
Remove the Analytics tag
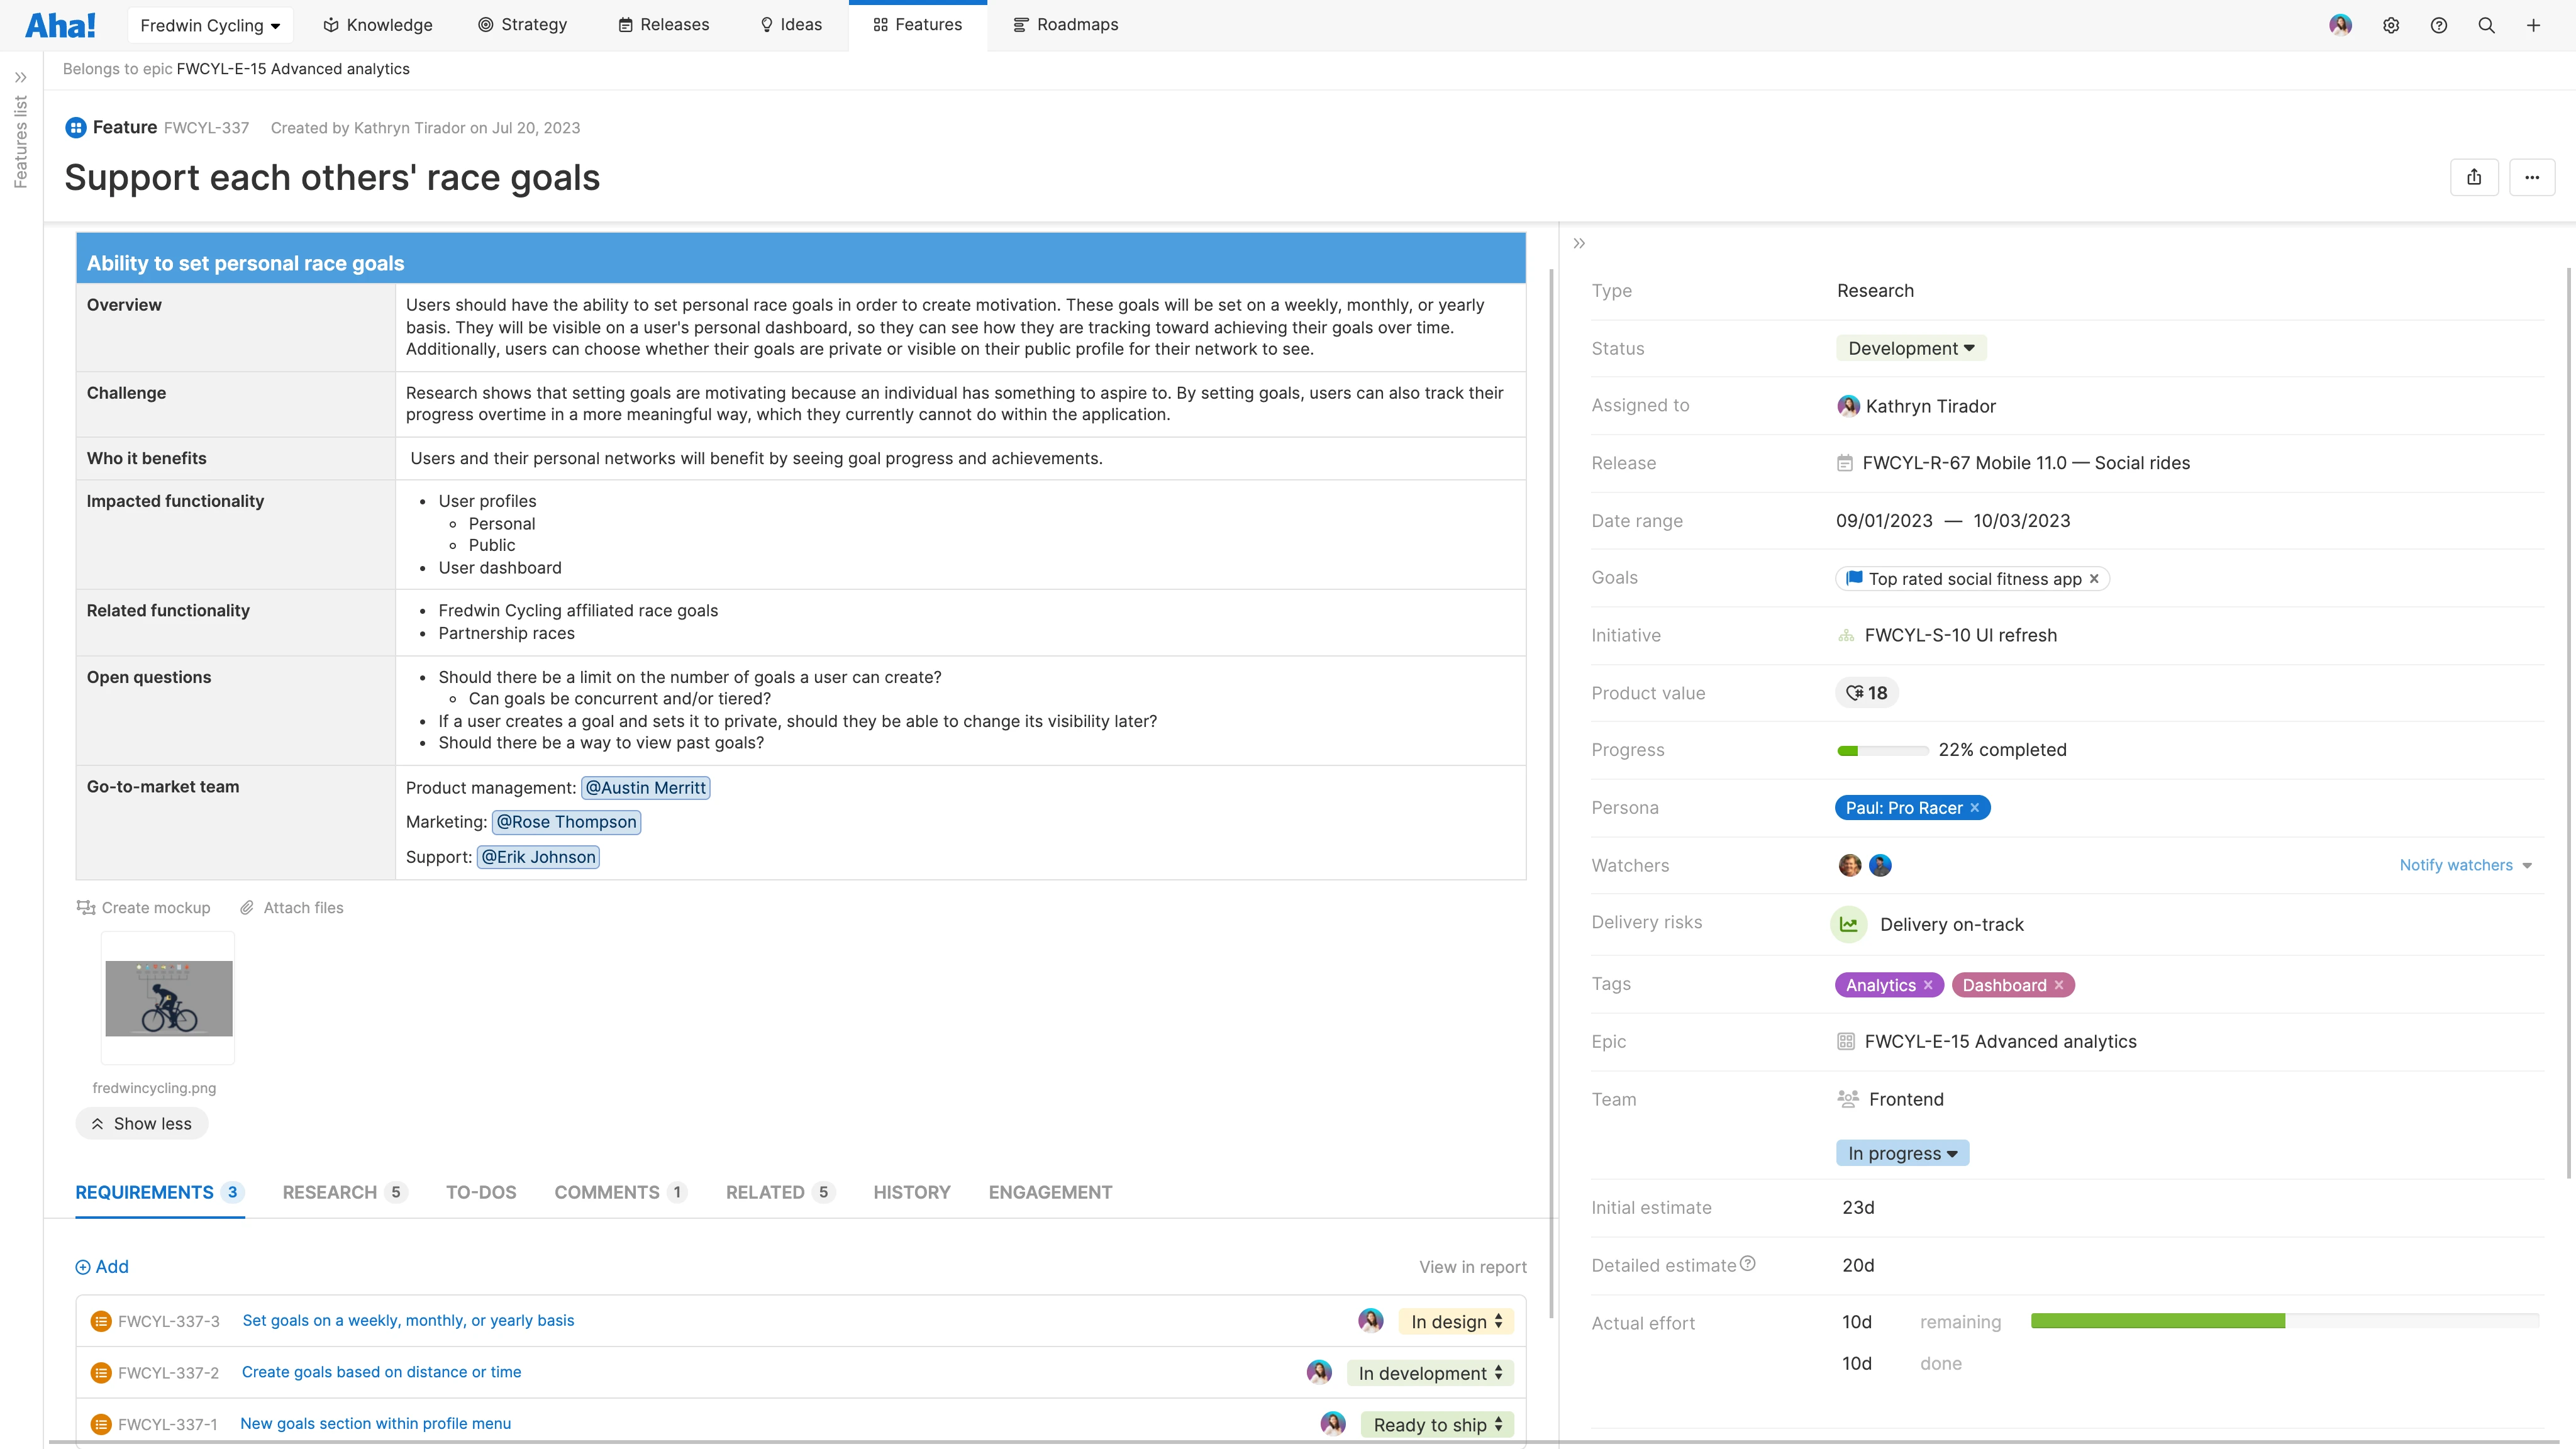coord(1928,985)
